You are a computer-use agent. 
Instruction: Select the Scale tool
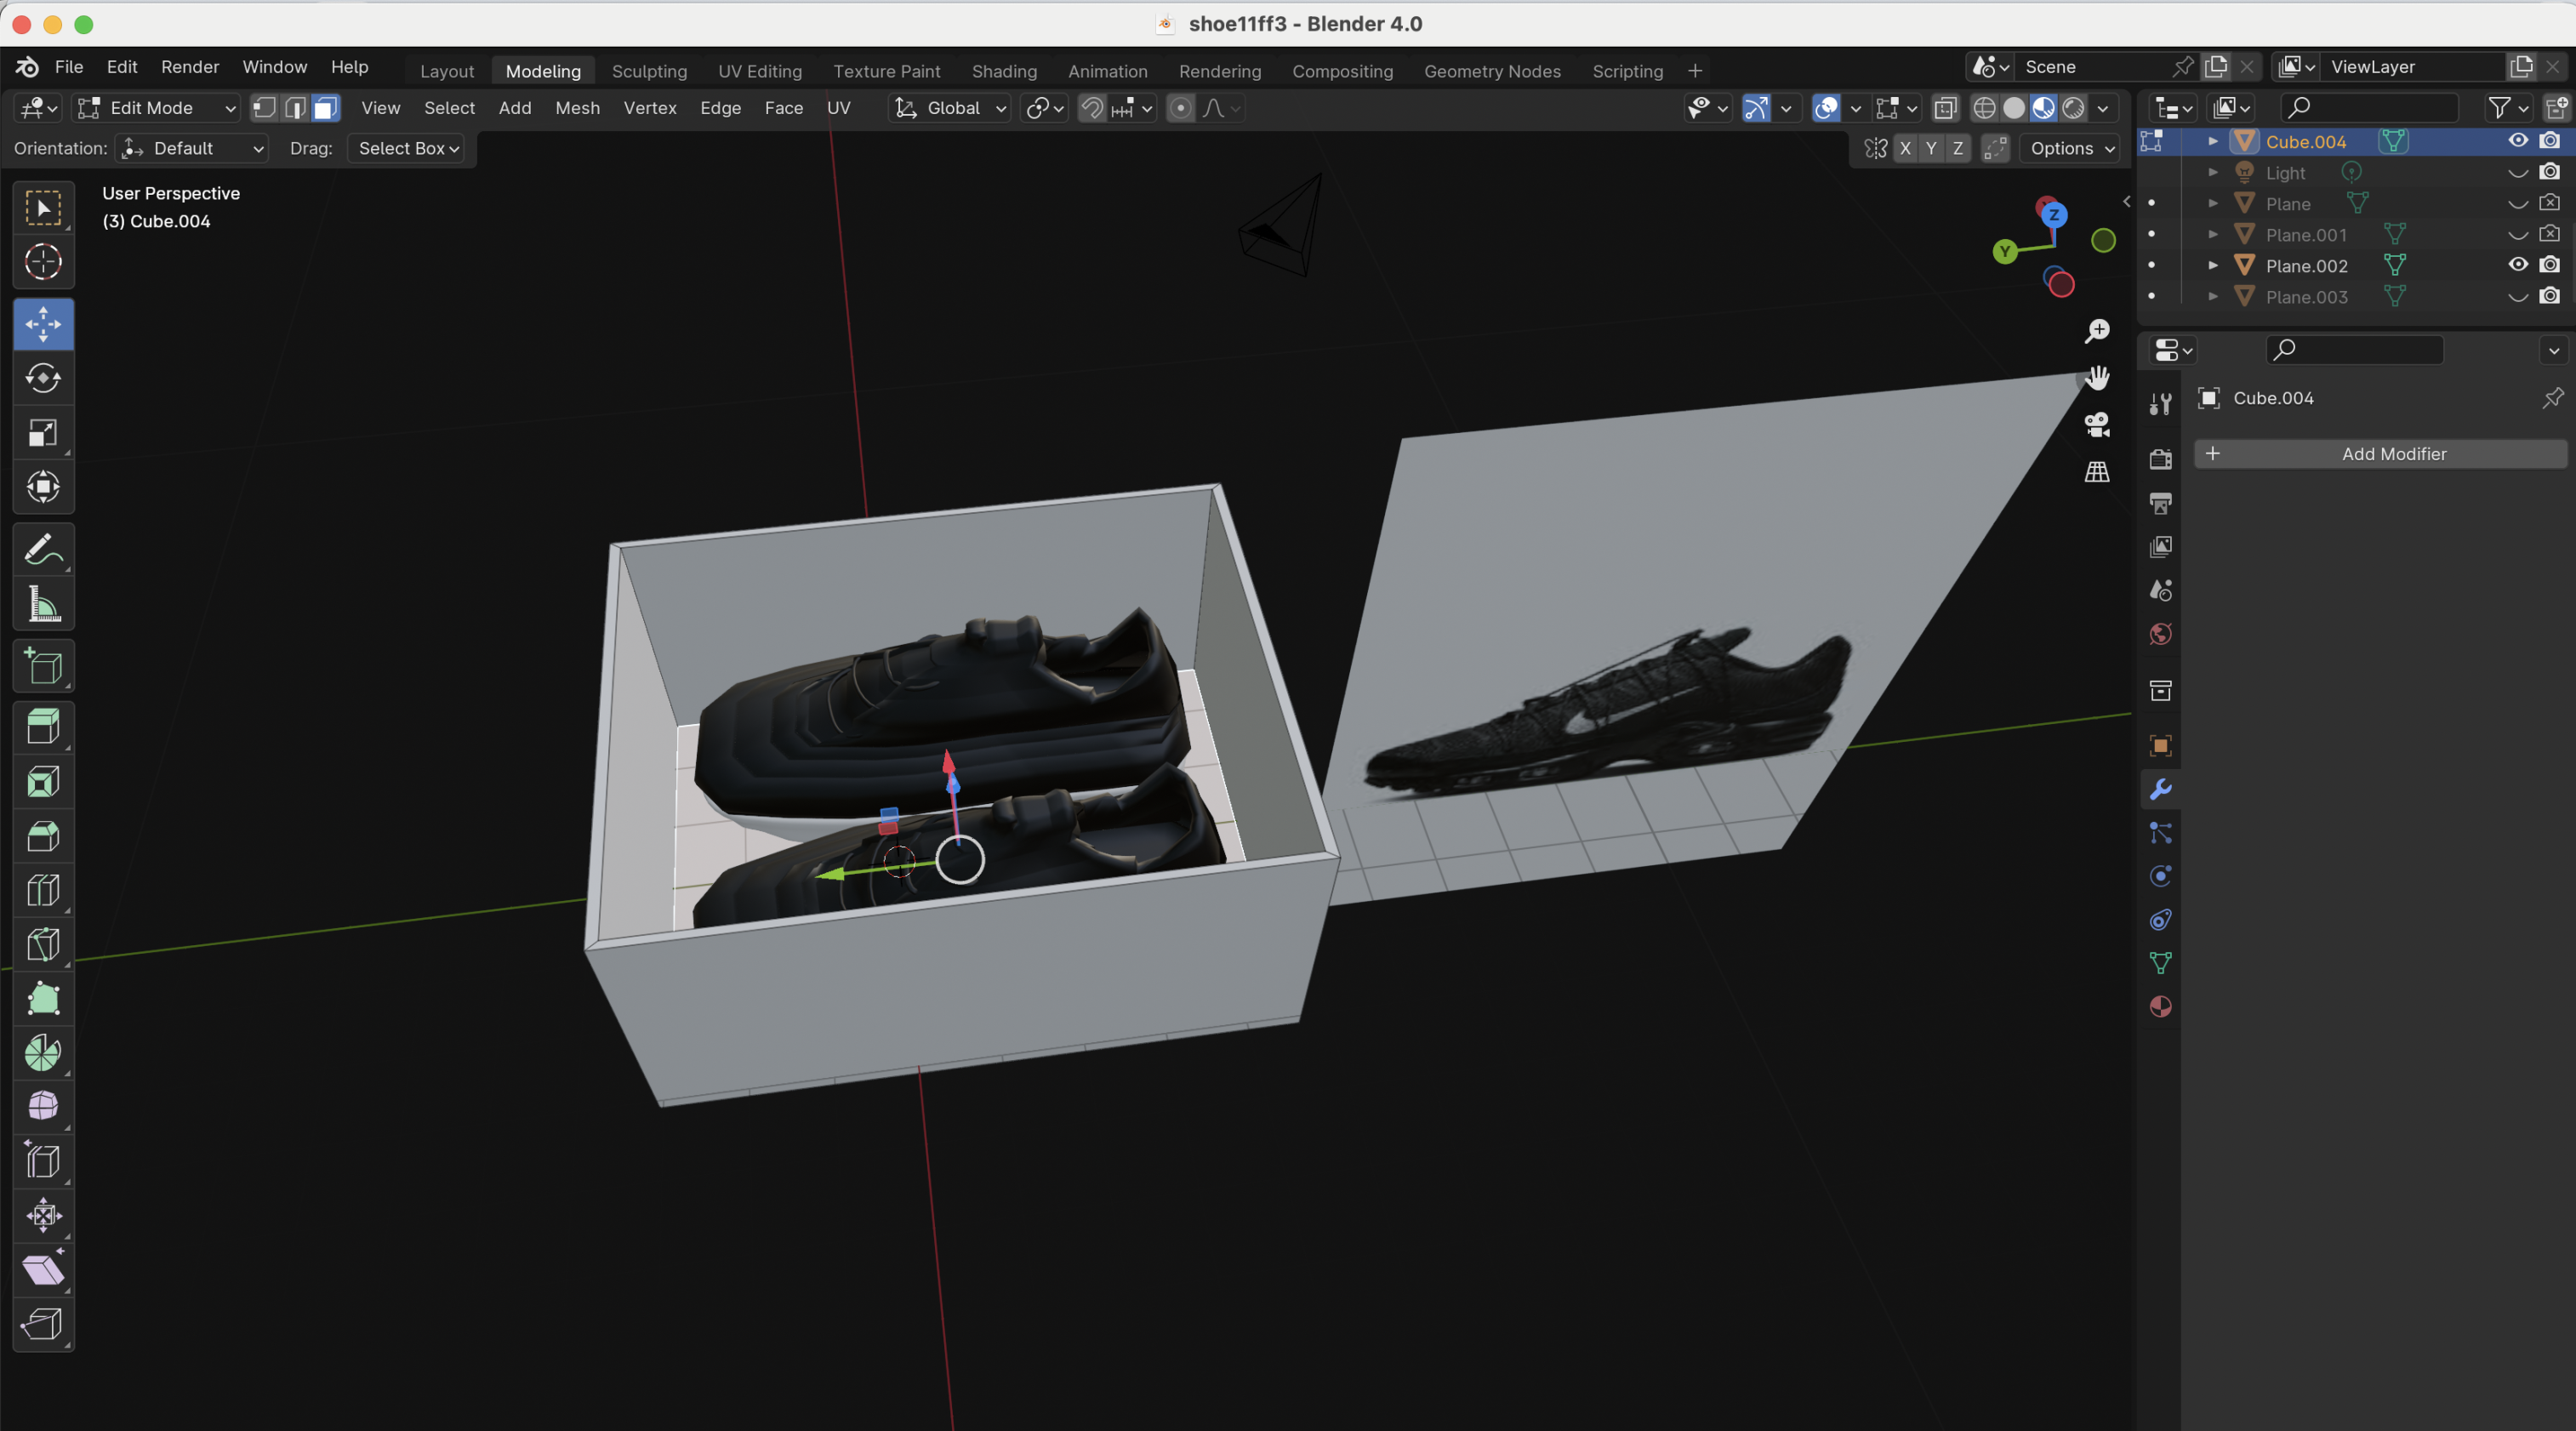(43, 433)
